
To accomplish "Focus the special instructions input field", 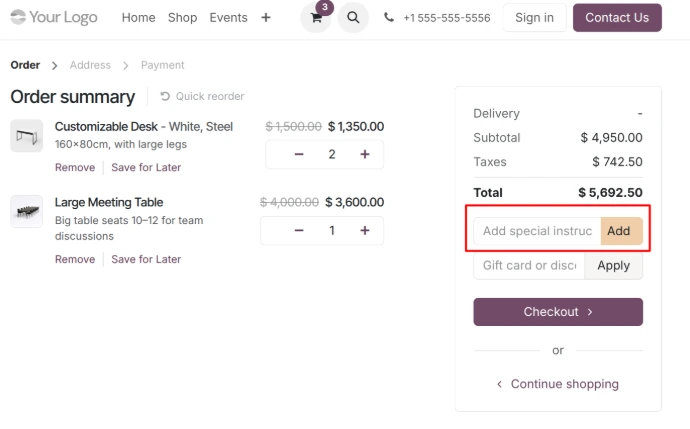I will (x=537, y=231).
